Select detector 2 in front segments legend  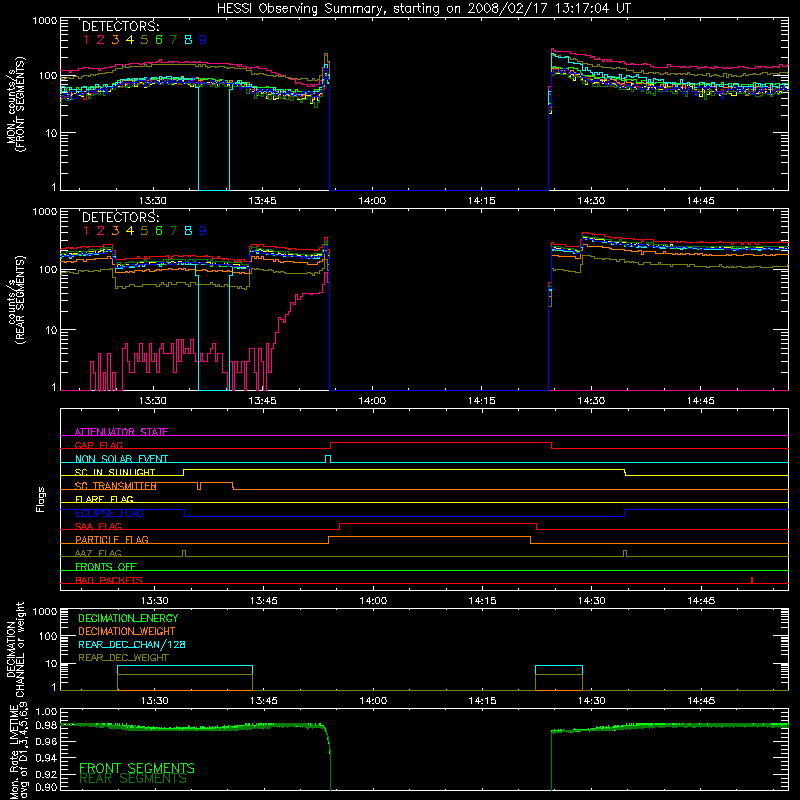(101, 40)
